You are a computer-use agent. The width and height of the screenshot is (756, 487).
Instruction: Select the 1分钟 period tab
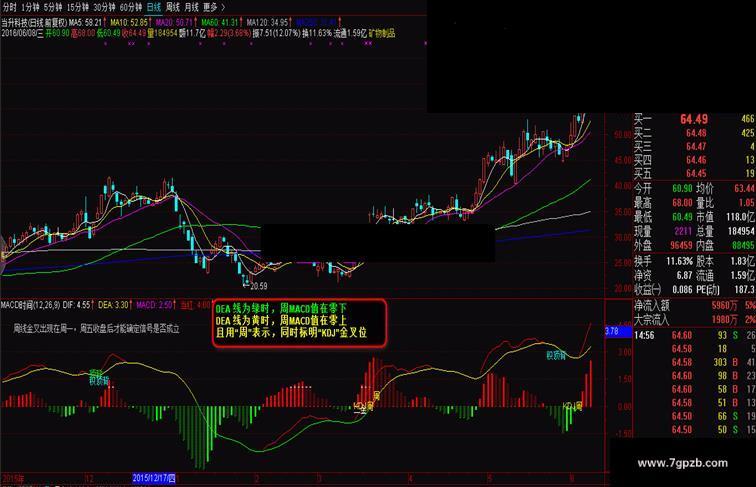(30, 7)
